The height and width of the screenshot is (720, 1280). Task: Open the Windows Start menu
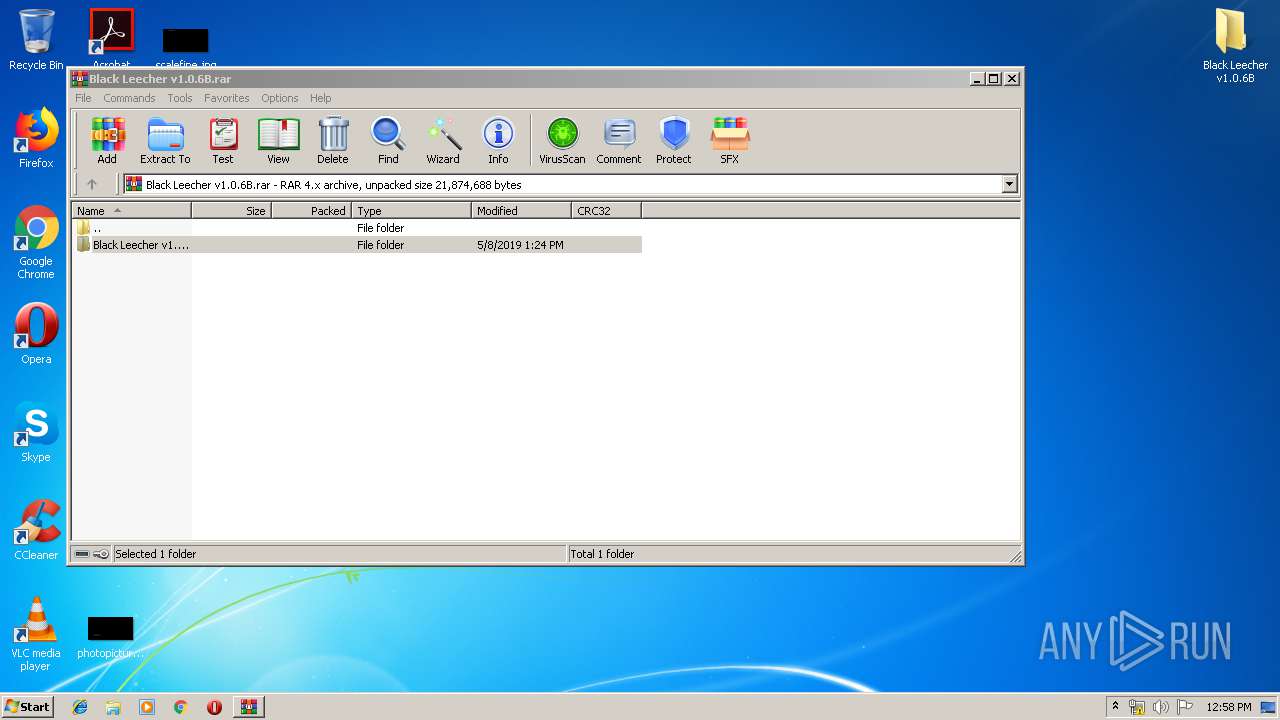coord(27,706)
